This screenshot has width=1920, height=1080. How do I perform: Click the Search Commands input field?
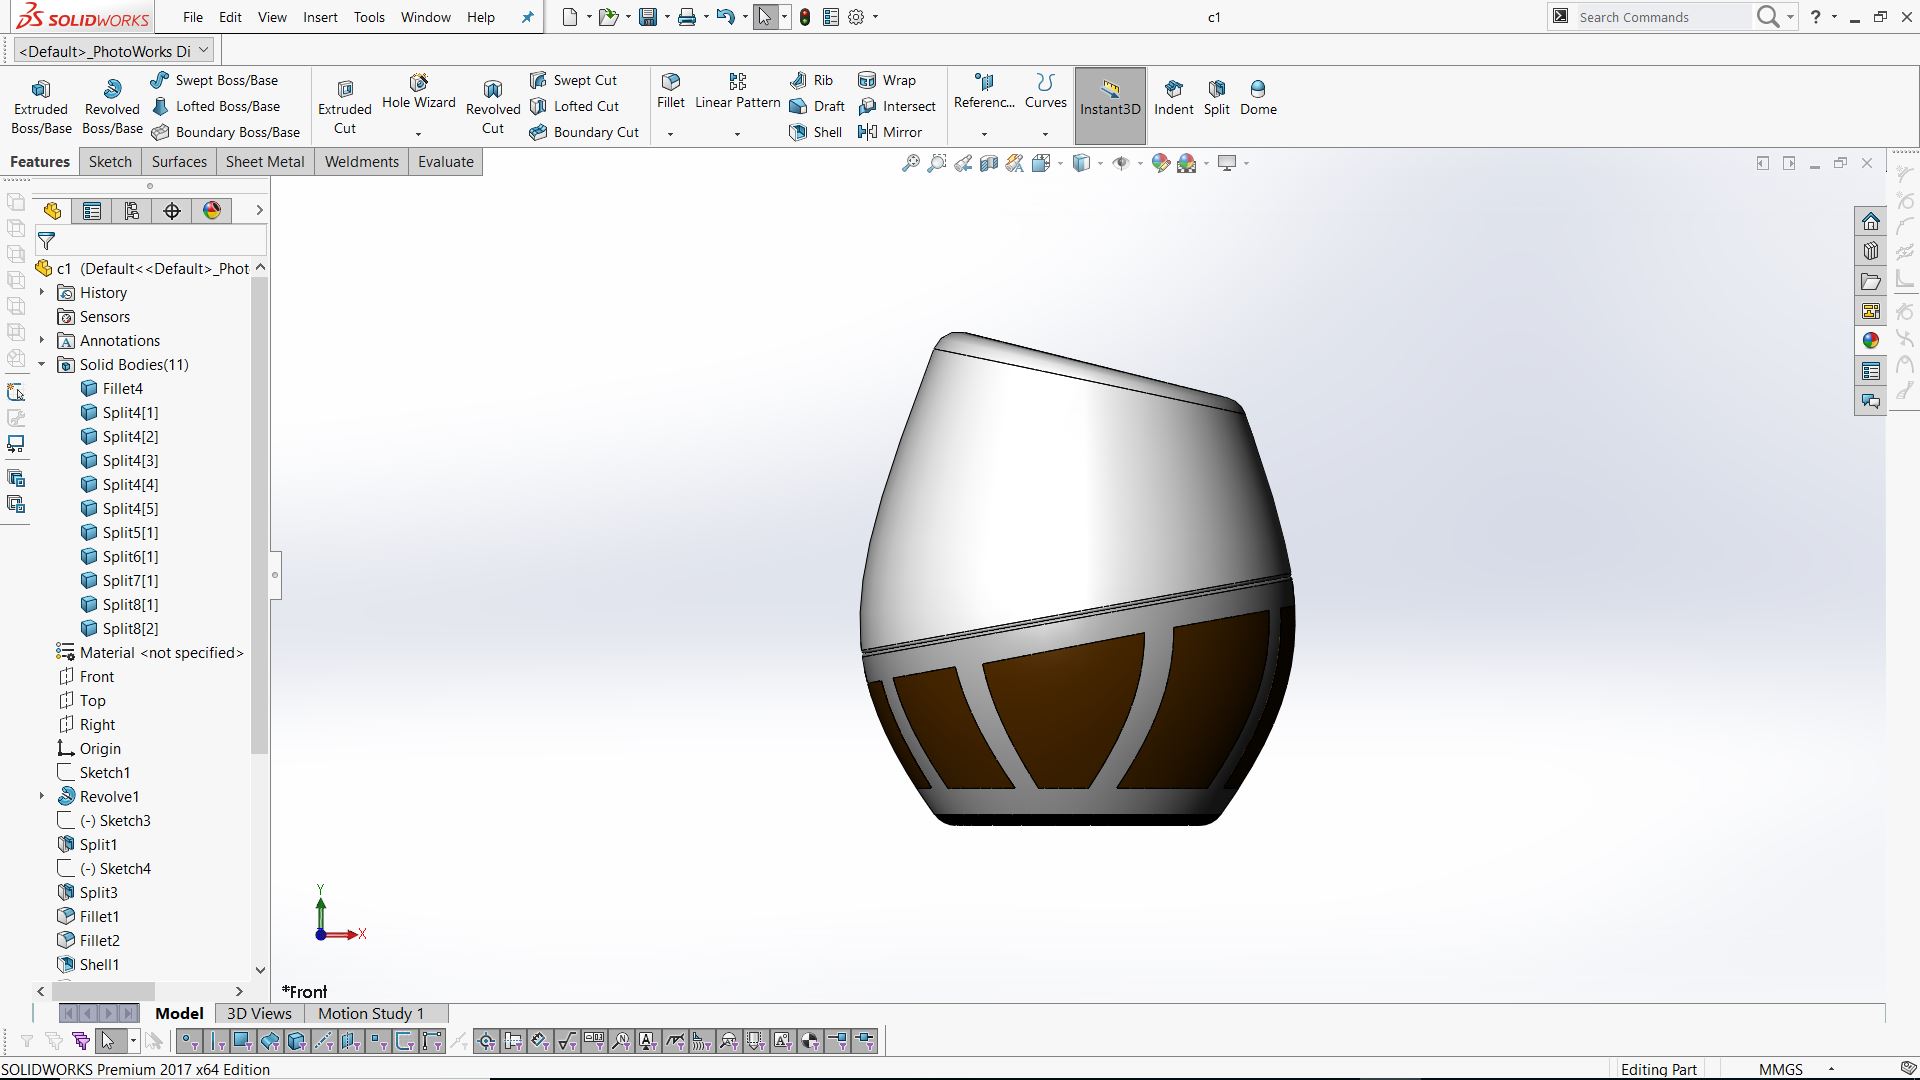pyautogui.click(x=1660, y=17)
